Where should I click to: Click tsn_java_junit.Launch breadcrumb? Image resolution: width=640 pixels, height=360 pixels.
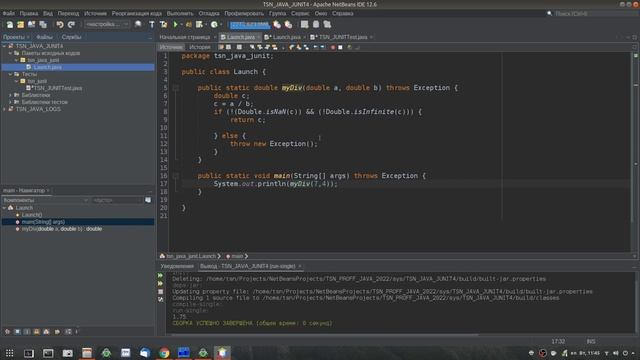[x=190, y=256]
